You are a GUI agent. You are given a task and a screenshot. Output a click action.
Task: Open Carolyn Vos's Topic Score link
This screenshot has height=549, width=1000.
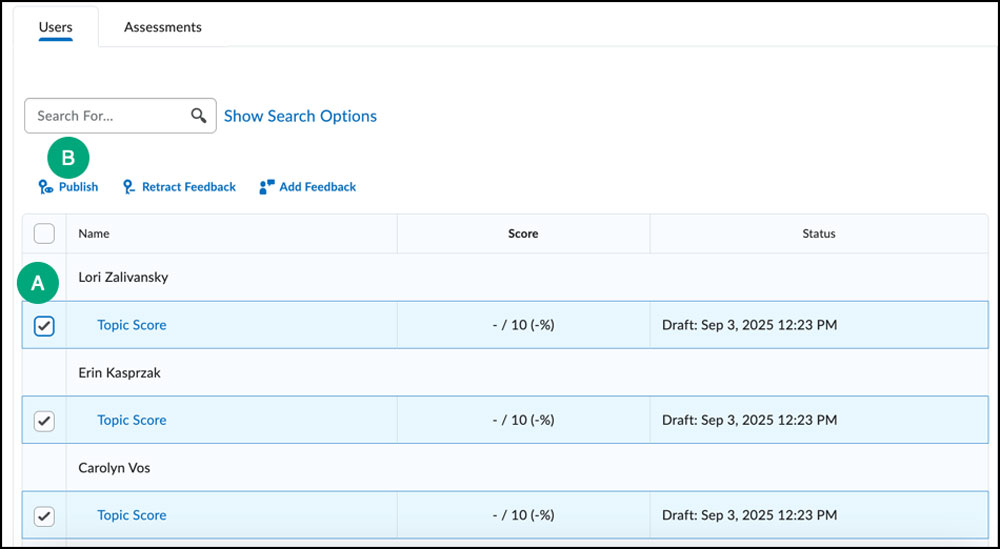click(131, 515)
